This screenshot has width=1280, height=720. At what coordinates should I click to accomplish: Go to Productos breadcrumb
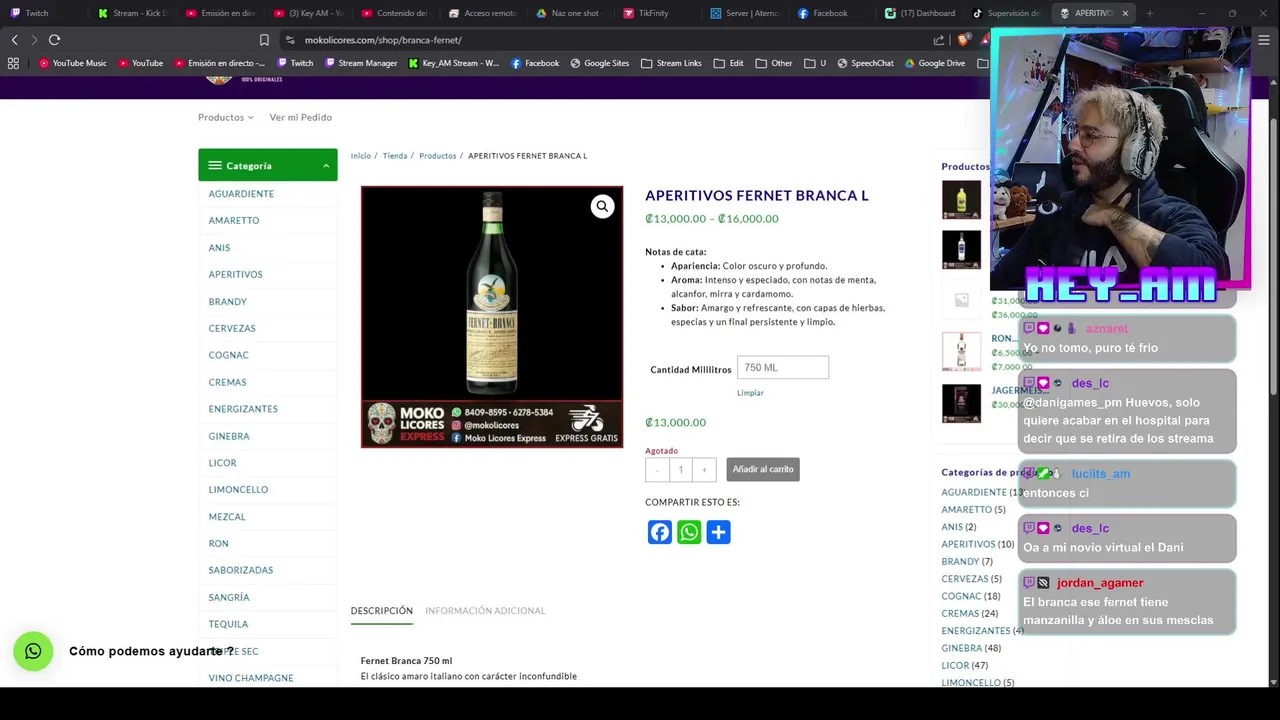(x=437, y=156)
